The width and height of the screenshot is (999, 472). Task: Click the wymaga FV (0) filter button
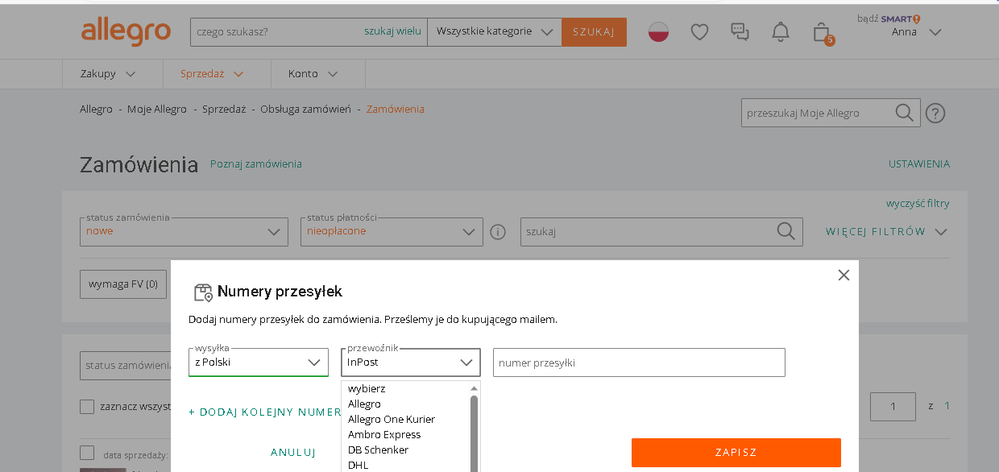(123, 285)
